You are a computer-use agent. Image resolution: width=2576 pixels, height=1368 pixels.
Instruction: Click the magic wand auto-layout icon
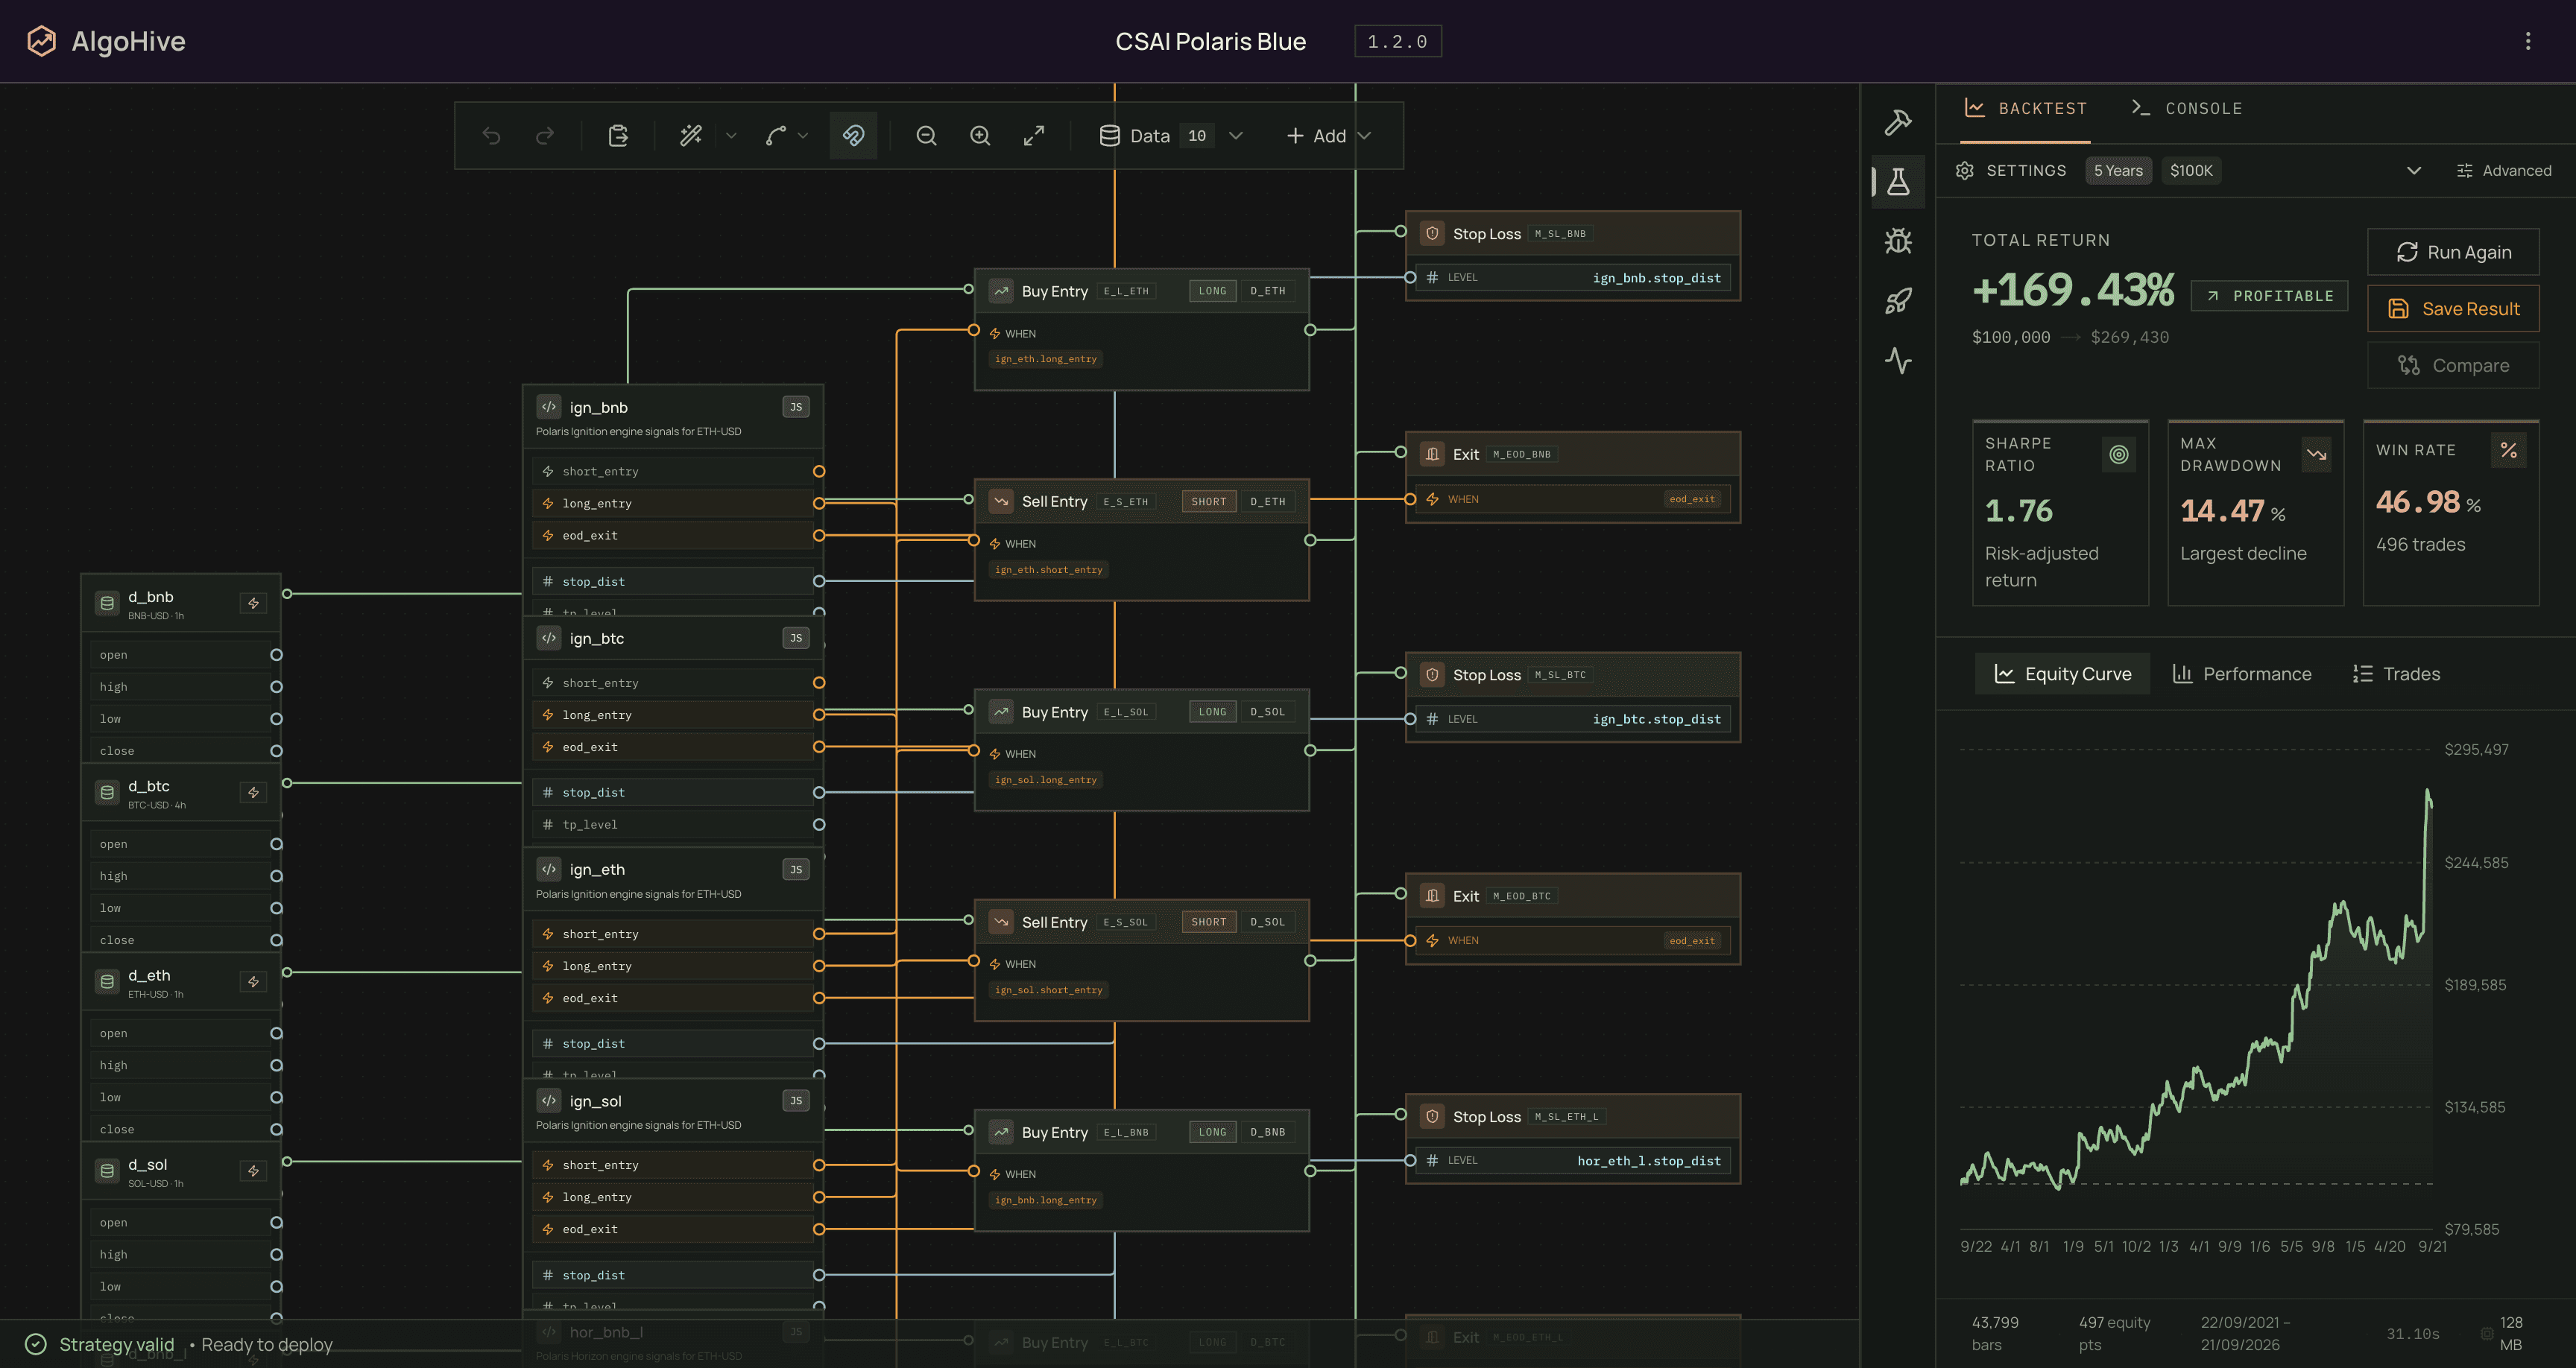tap(691, 136)
